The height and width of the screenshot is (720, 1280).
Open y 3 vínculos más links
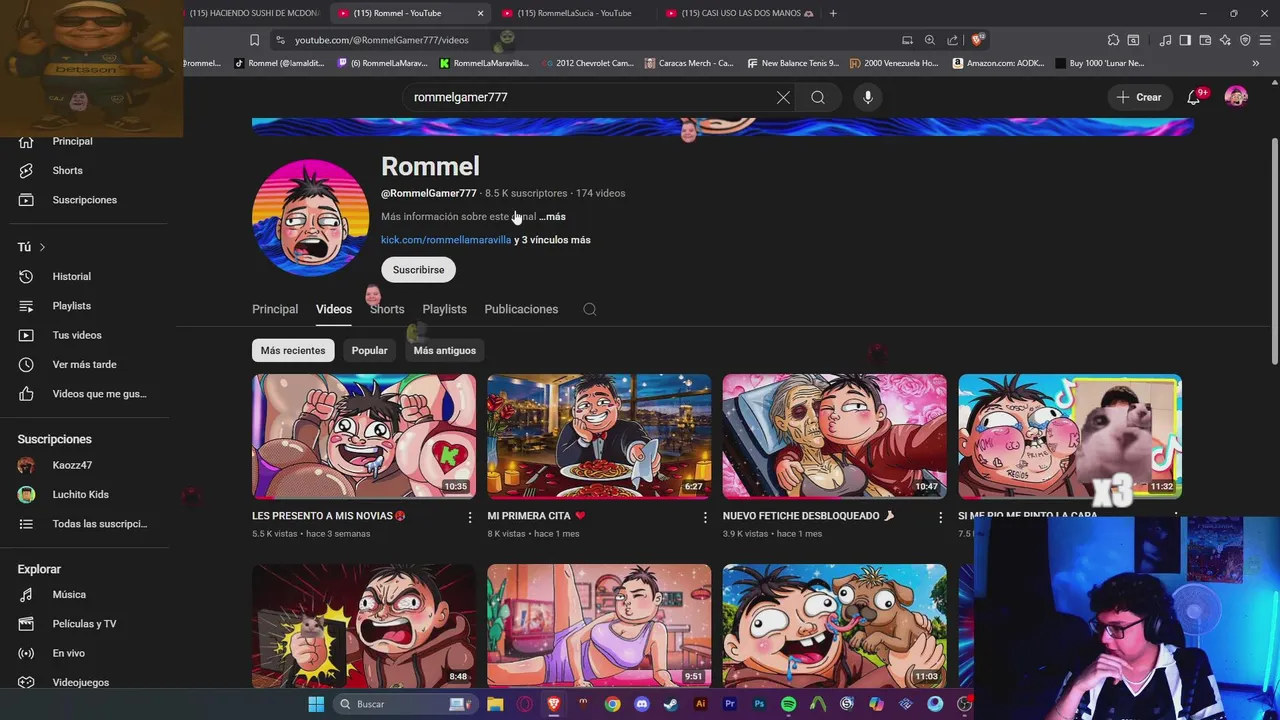552,240
